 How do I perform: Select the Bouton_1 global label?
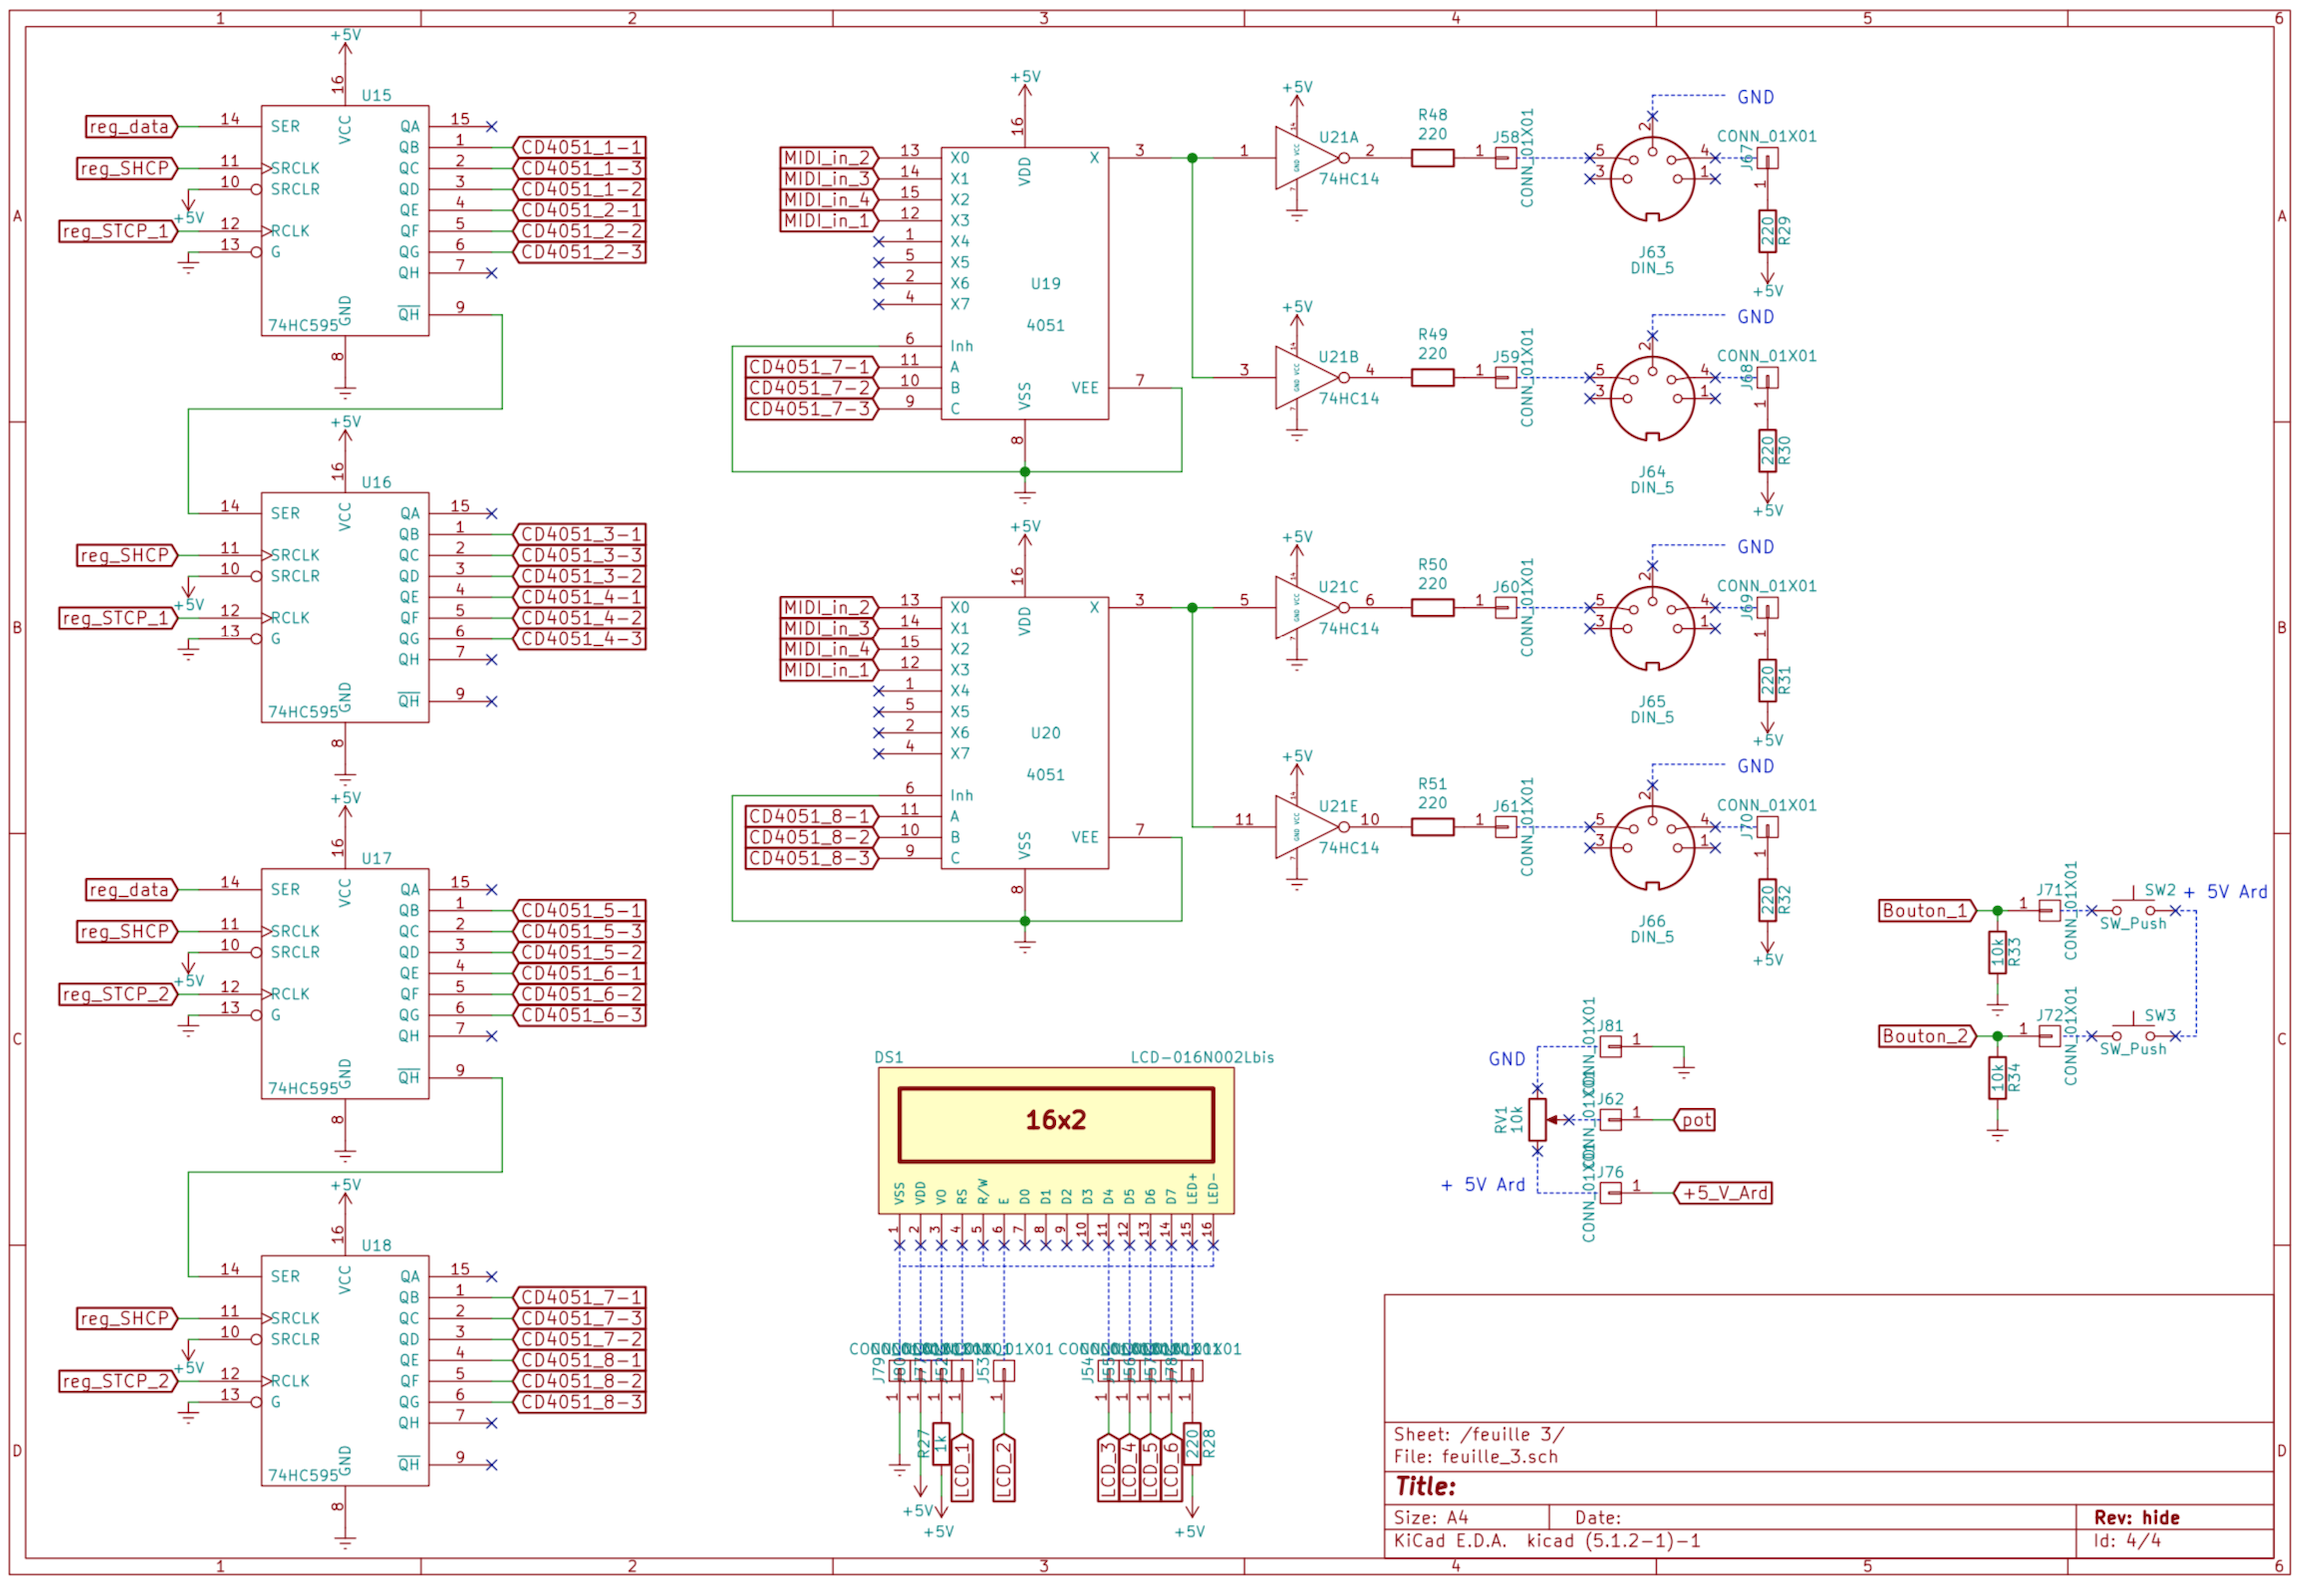pyautogui.click(x=1925, y=910)
